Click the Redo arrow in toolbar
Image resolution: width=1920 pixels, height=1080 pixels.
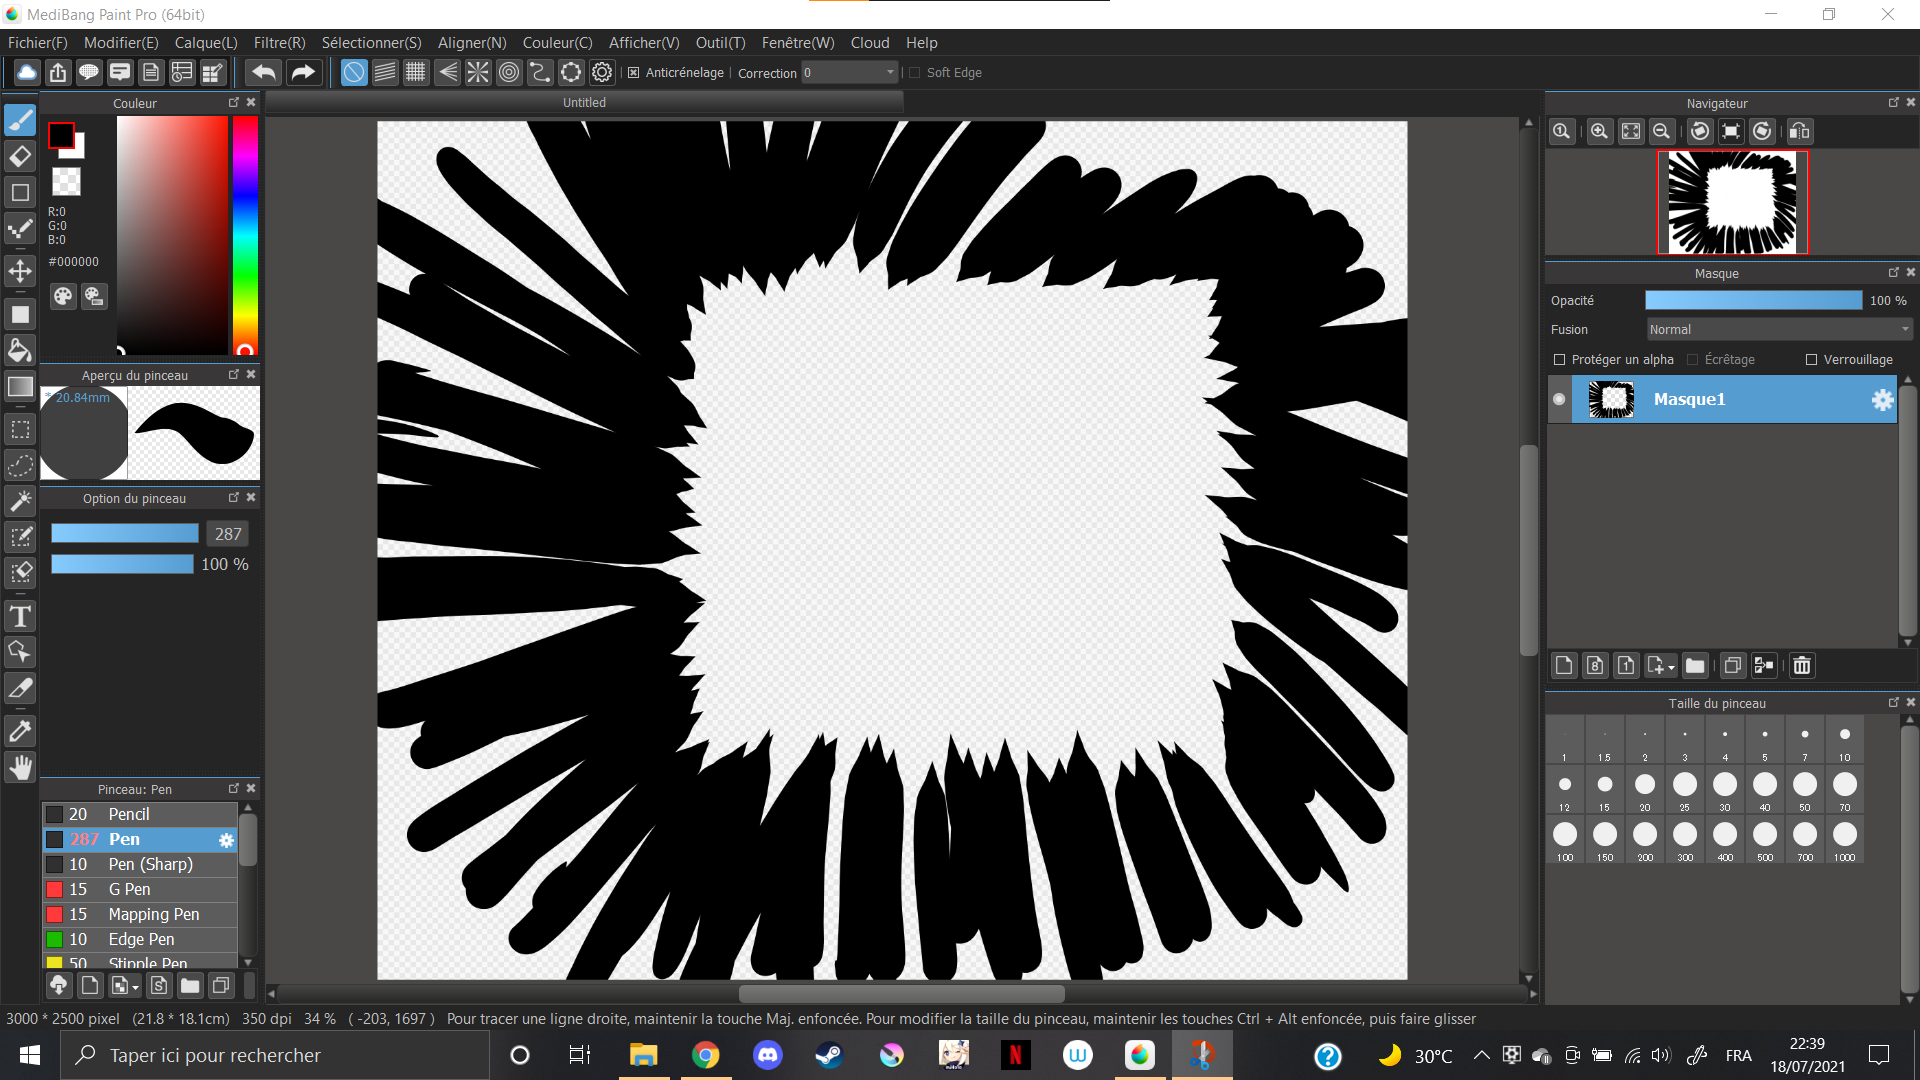(x=302, y=72)
